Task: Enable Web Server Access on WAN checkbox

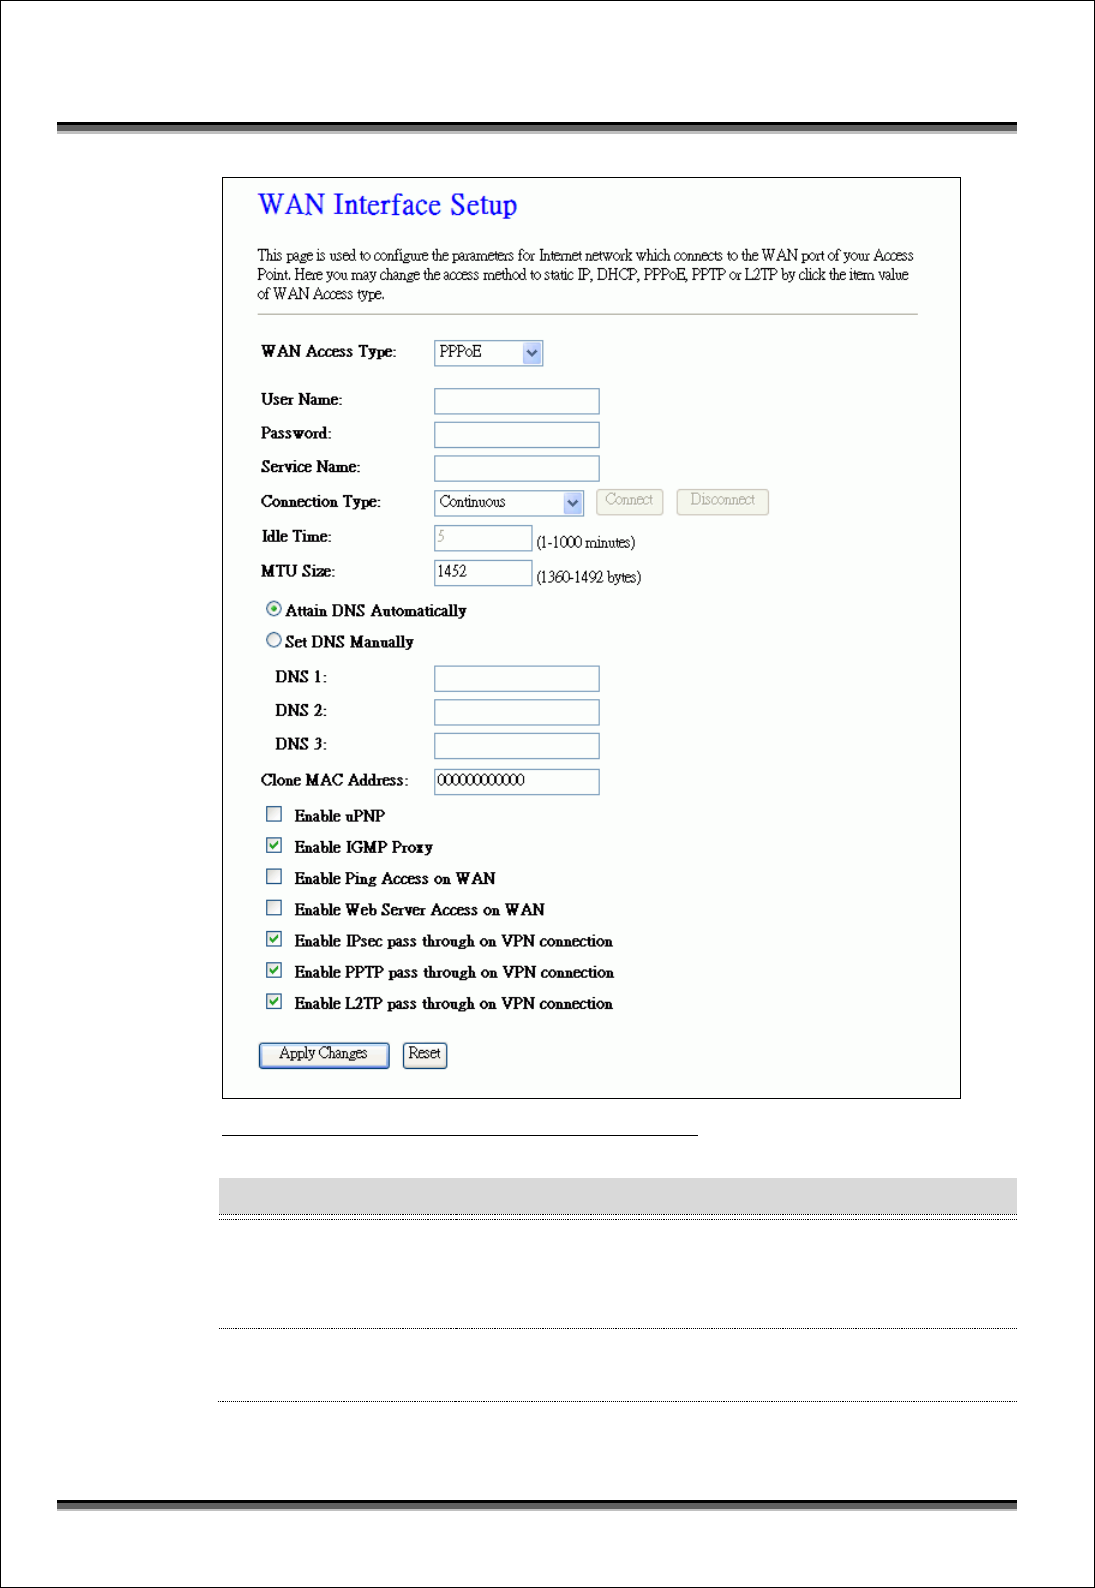Action: coord(274,907)
